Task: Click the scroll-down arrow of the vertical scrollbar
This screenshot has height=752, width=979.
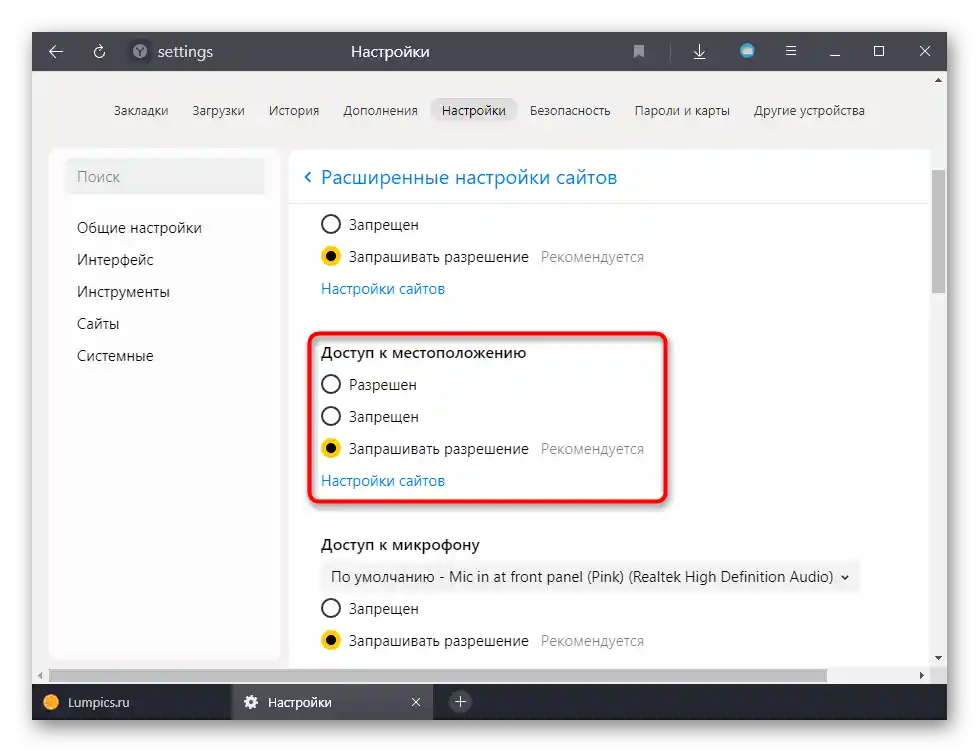Action: [938, 658]
